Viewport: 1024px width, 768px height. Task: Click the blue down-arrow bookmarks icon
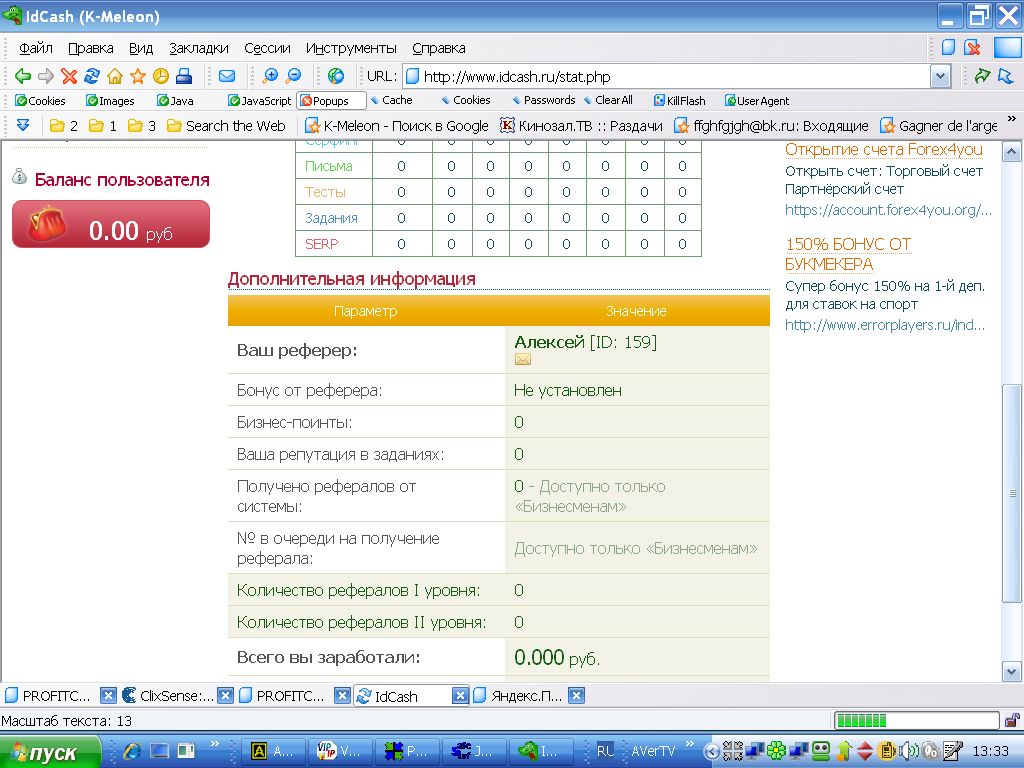(23, 125)
